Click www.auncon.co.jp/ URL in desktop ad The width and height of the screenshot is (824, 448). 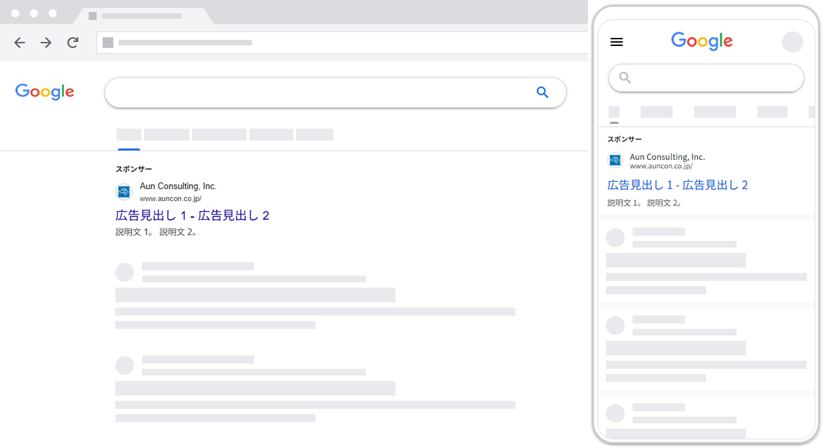170,199
